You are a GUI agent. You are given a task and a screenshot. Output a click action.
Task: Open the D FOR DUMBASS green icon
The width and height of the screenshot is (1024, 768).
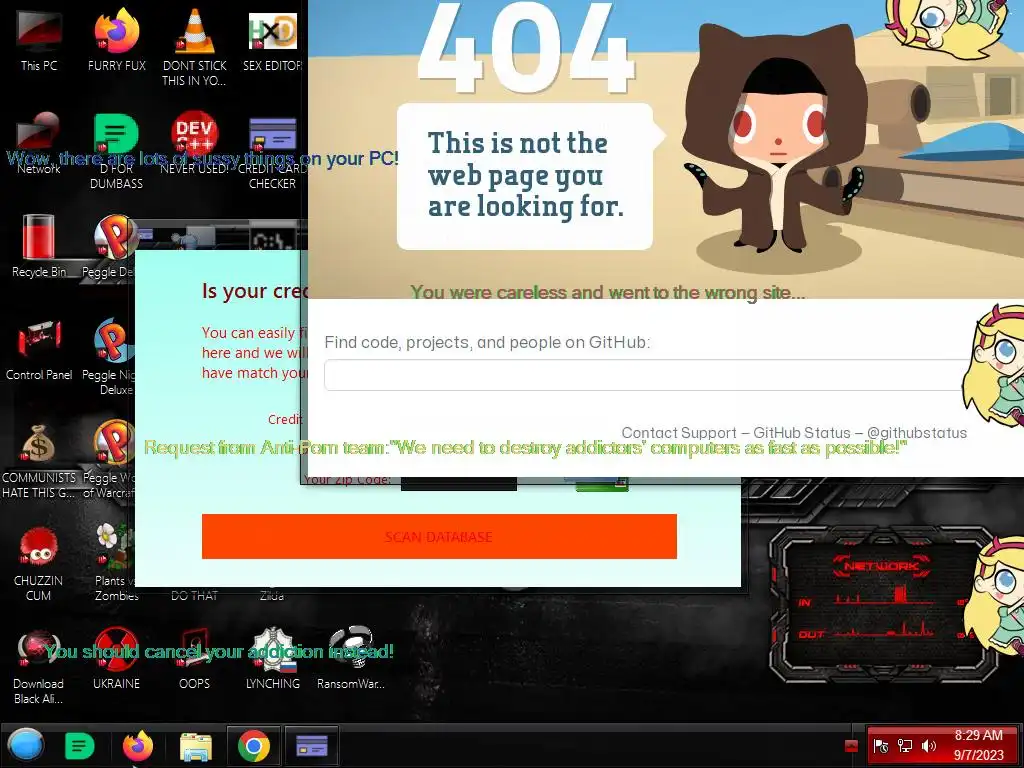(x=116, y=151)
